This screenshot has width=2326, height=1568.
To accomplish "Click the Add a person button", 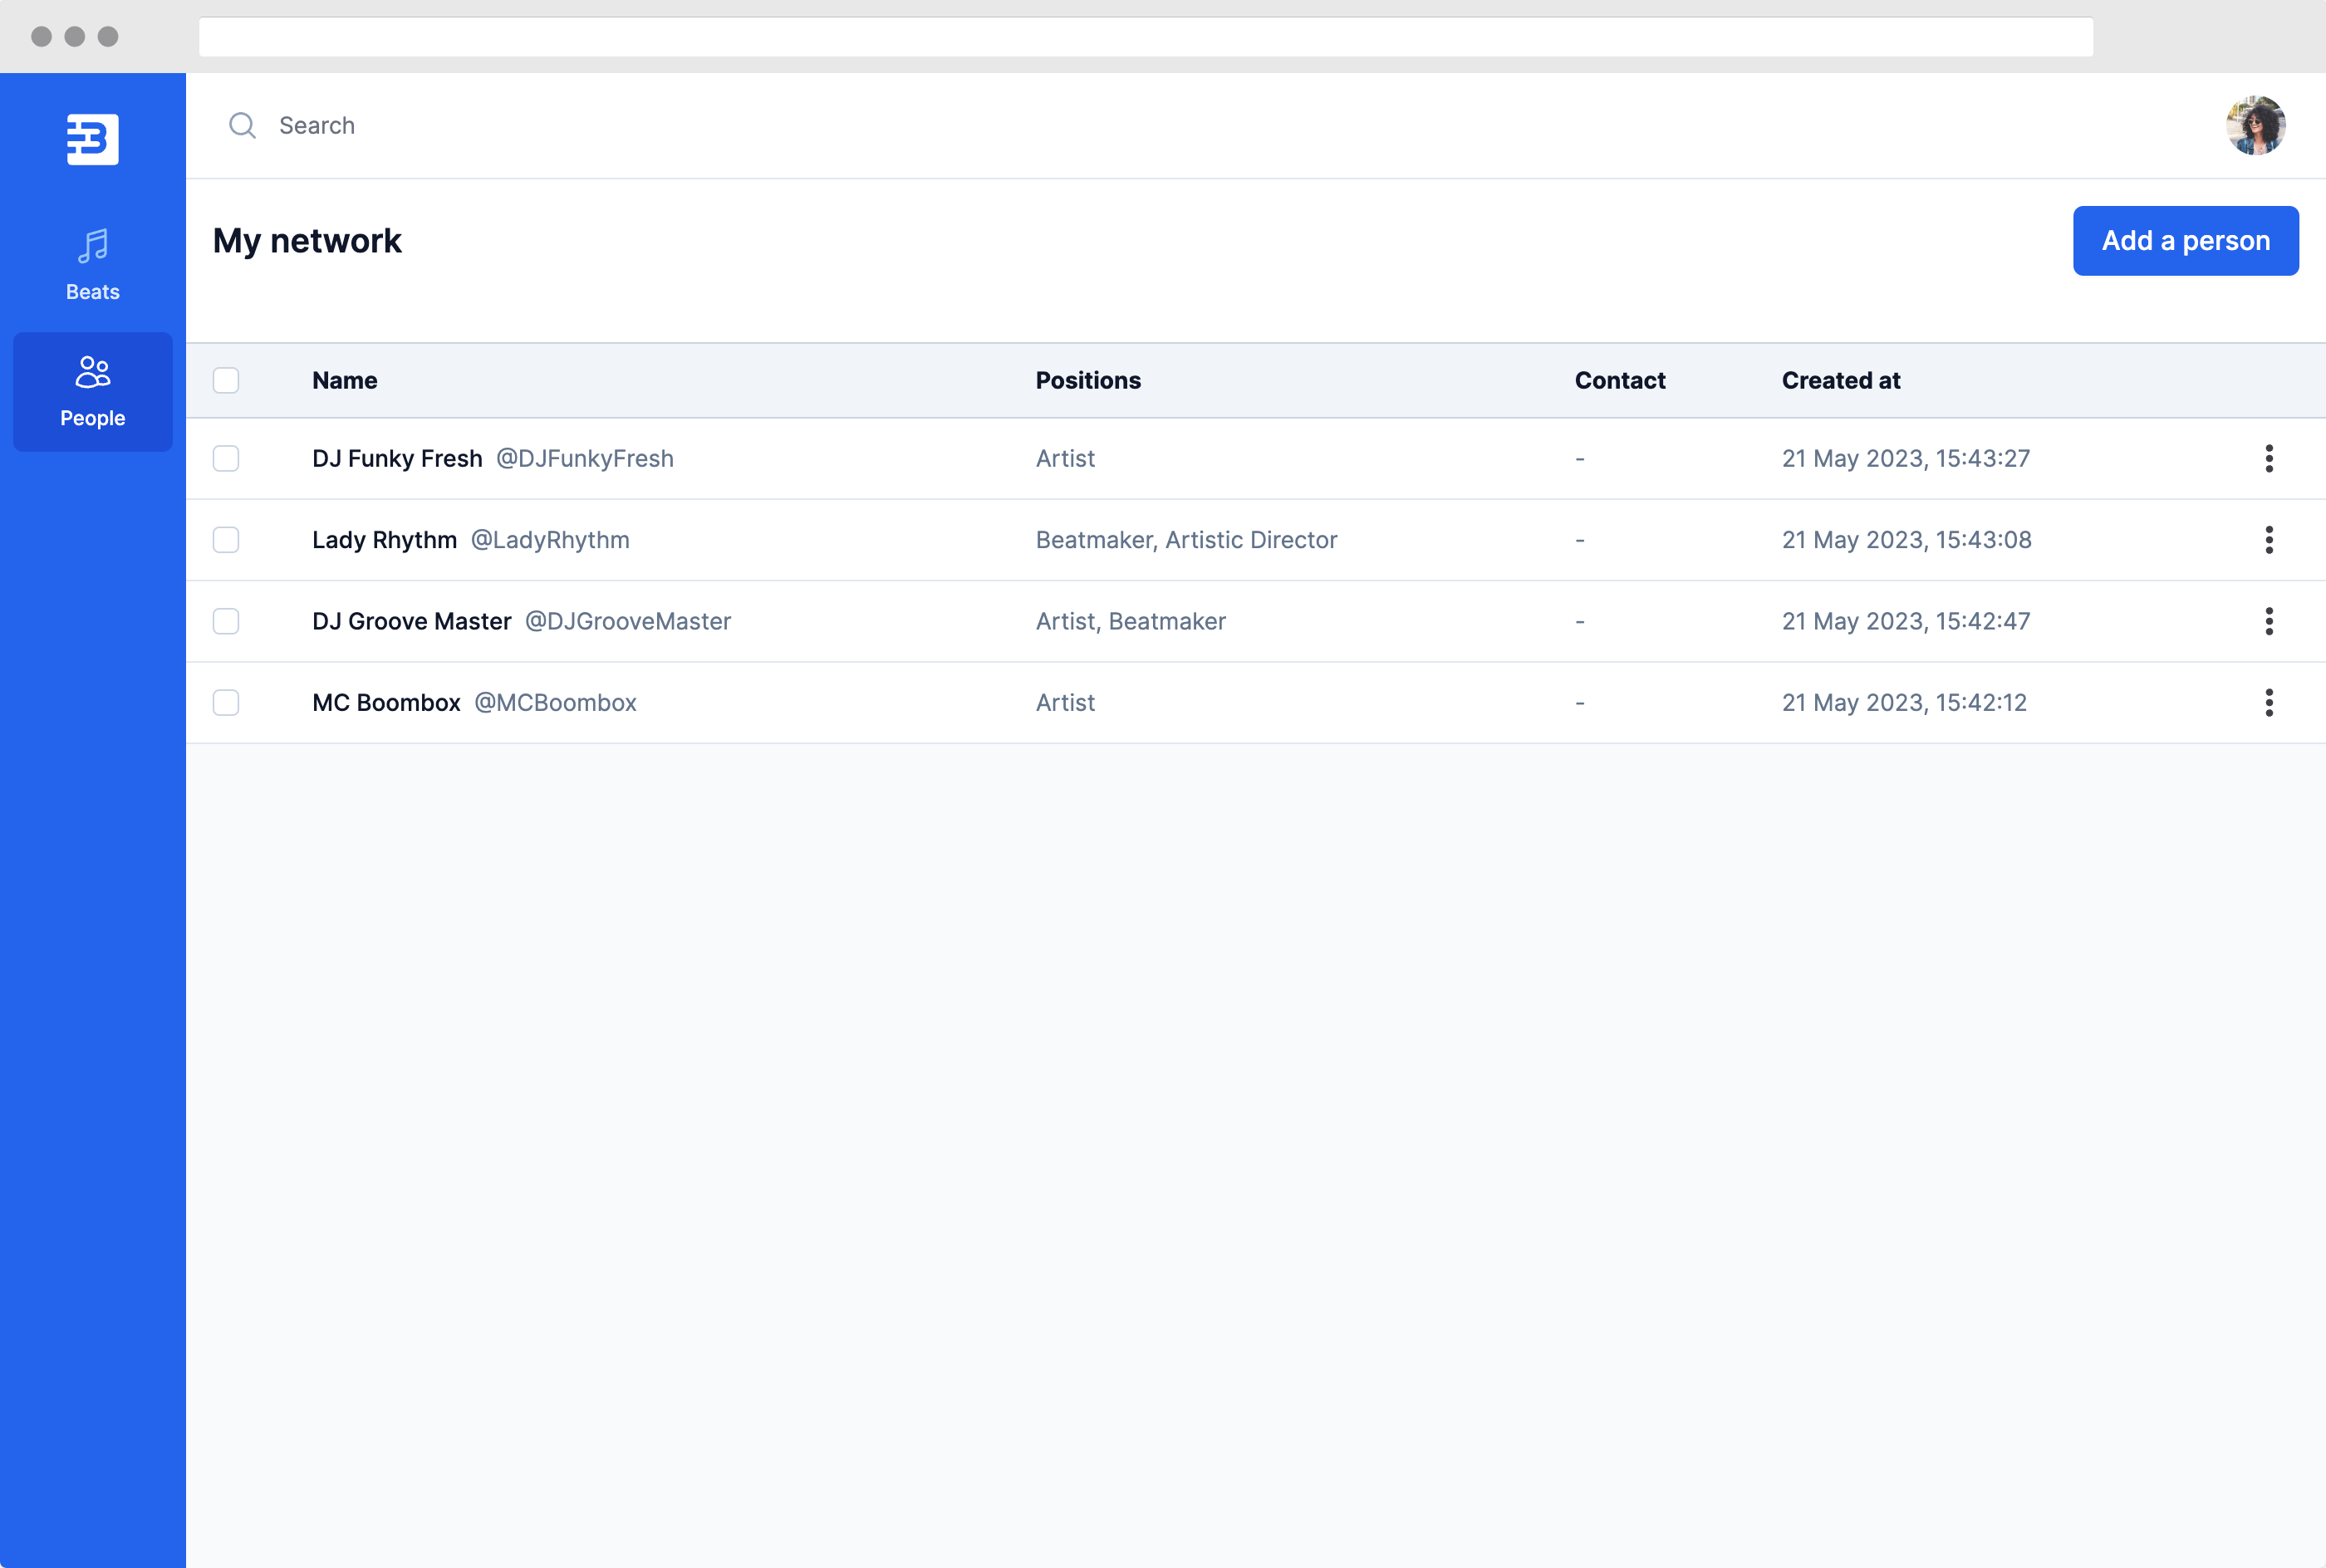I will point(2185,241).
